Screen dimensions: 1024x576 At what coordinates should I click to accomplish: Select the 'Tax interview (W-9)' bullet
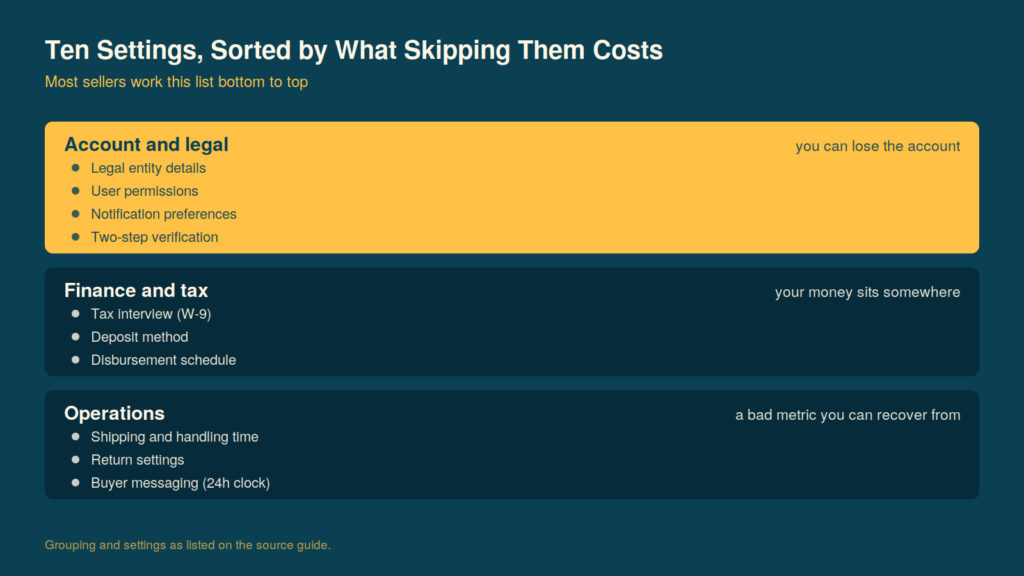151,314
